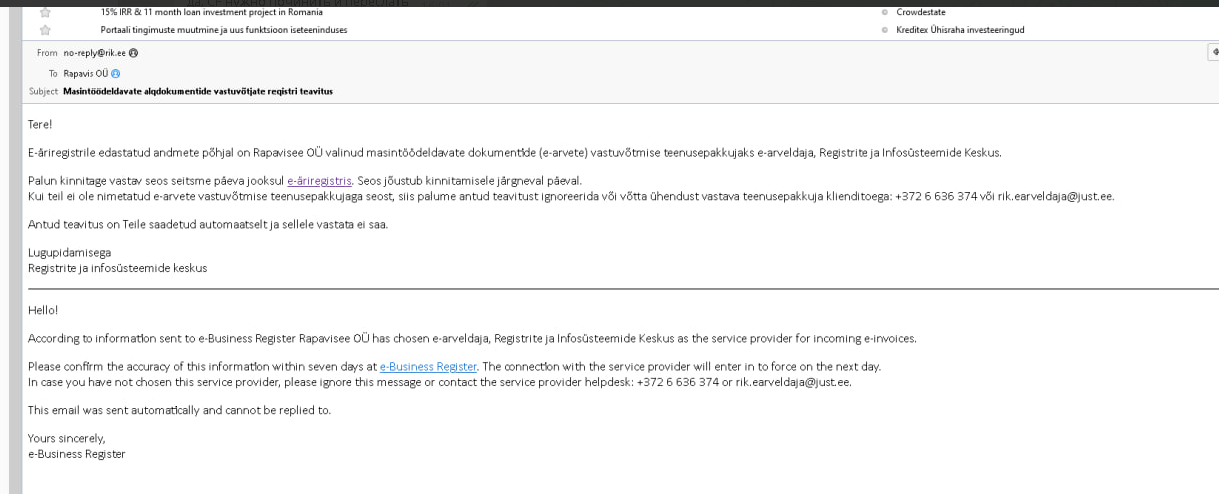Open the header options button at right edge

[x=1213, y=53]
